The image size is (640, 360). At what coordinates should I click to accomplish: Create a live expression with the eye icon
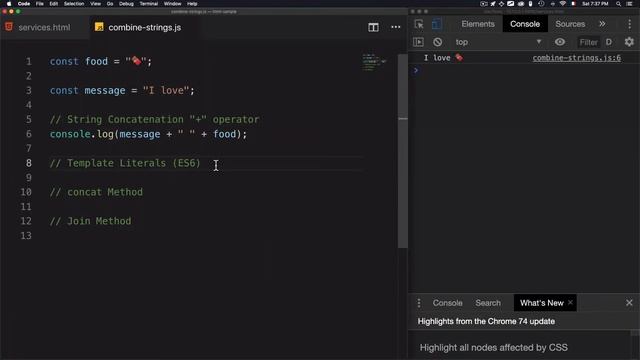point(560,42)
